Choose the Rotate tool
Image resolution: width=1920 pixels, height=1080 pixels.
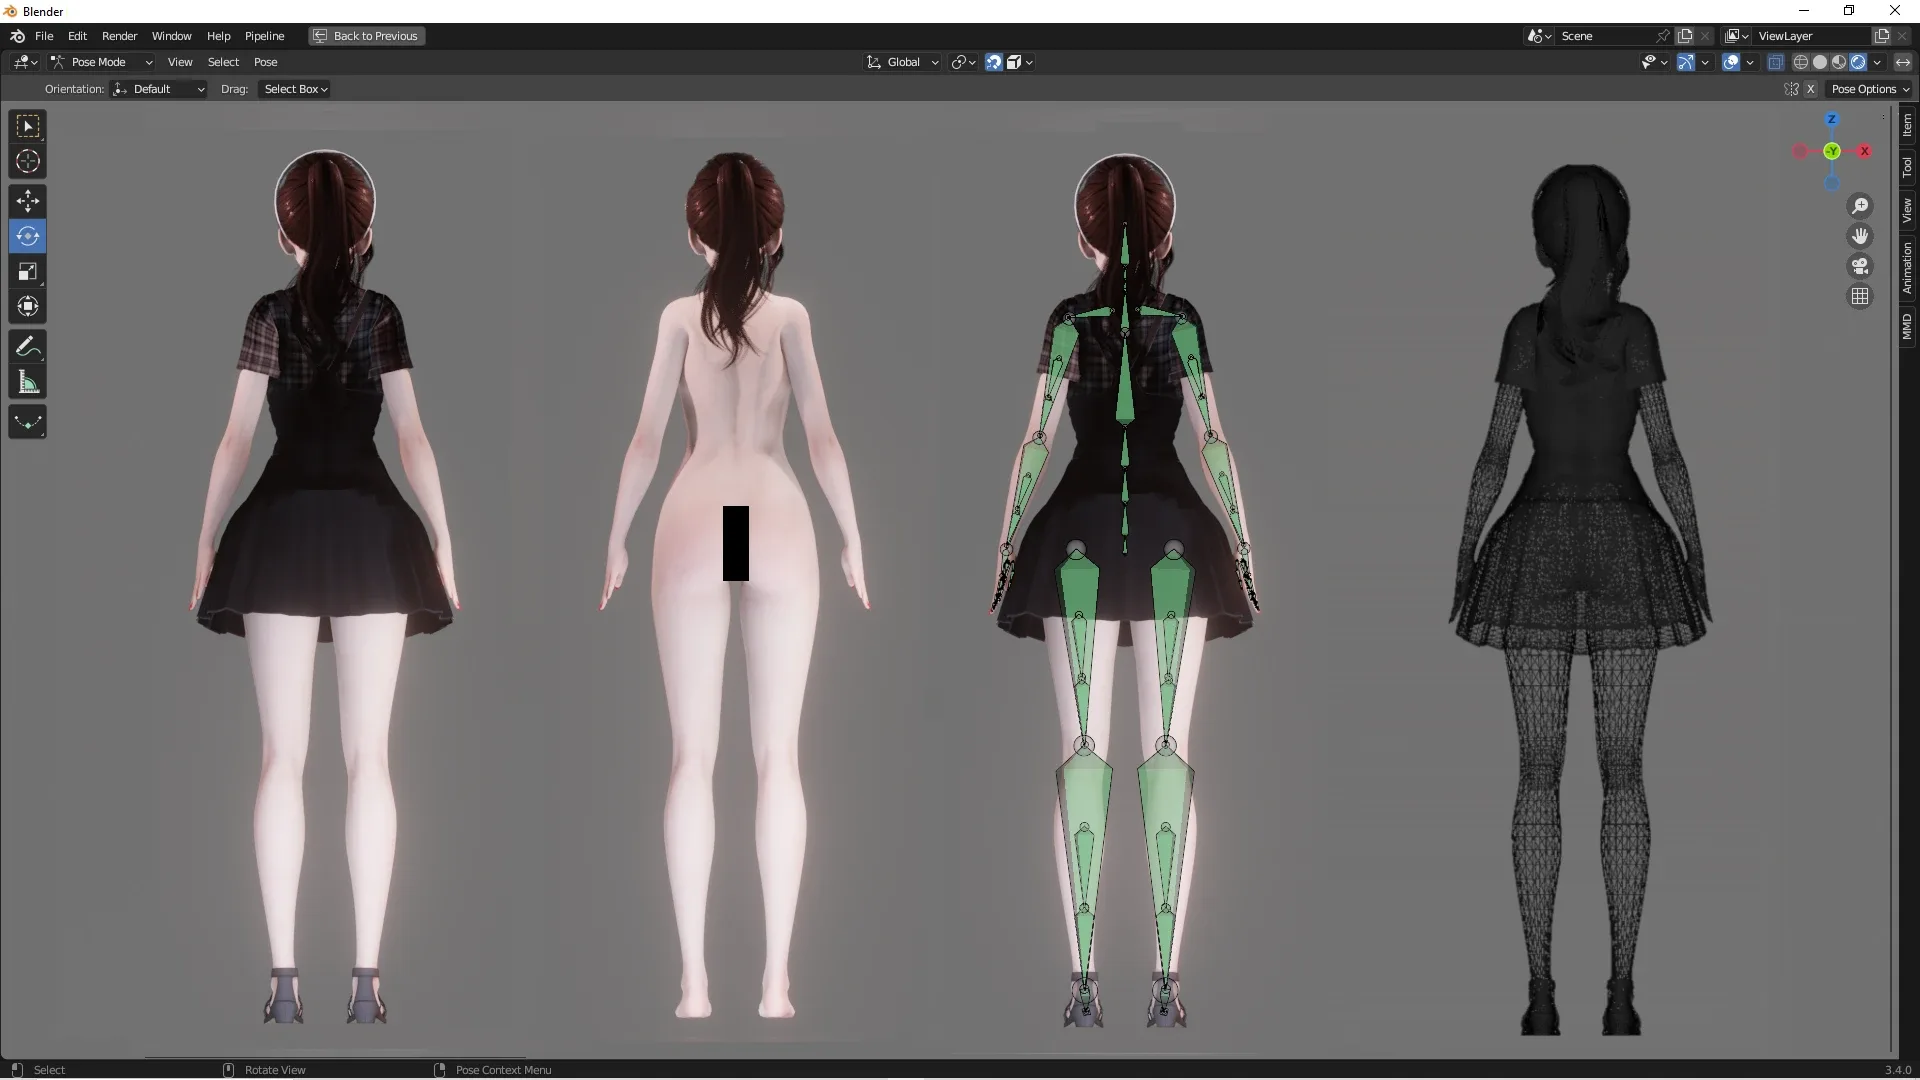[28, 236]
